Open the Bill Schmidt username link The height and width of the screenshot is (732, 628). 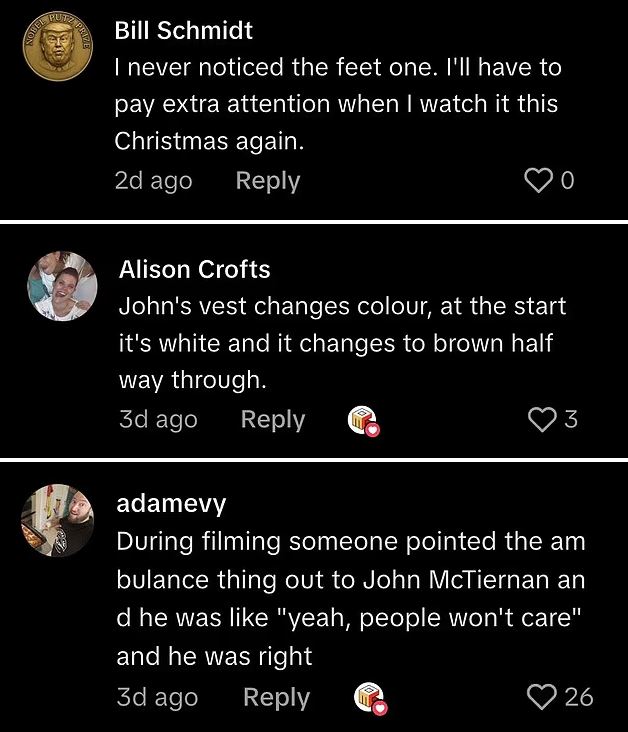[x=184, y=30]
